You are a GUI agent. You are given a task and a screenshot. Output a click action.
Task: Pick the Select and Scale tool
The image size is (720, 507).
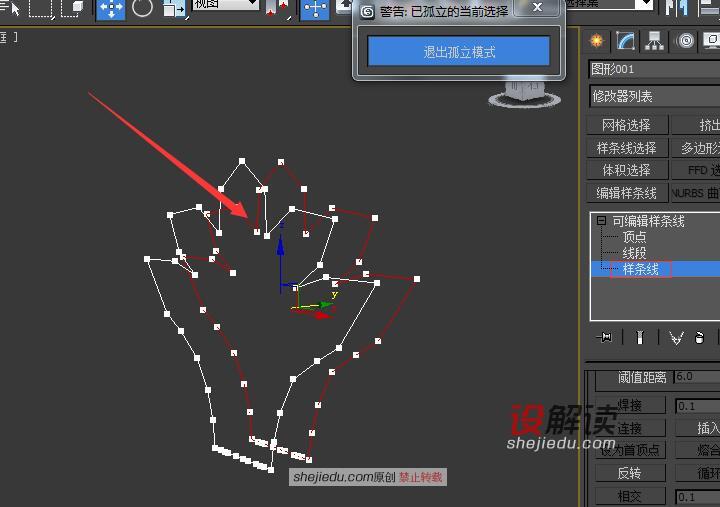pos(174,9)
